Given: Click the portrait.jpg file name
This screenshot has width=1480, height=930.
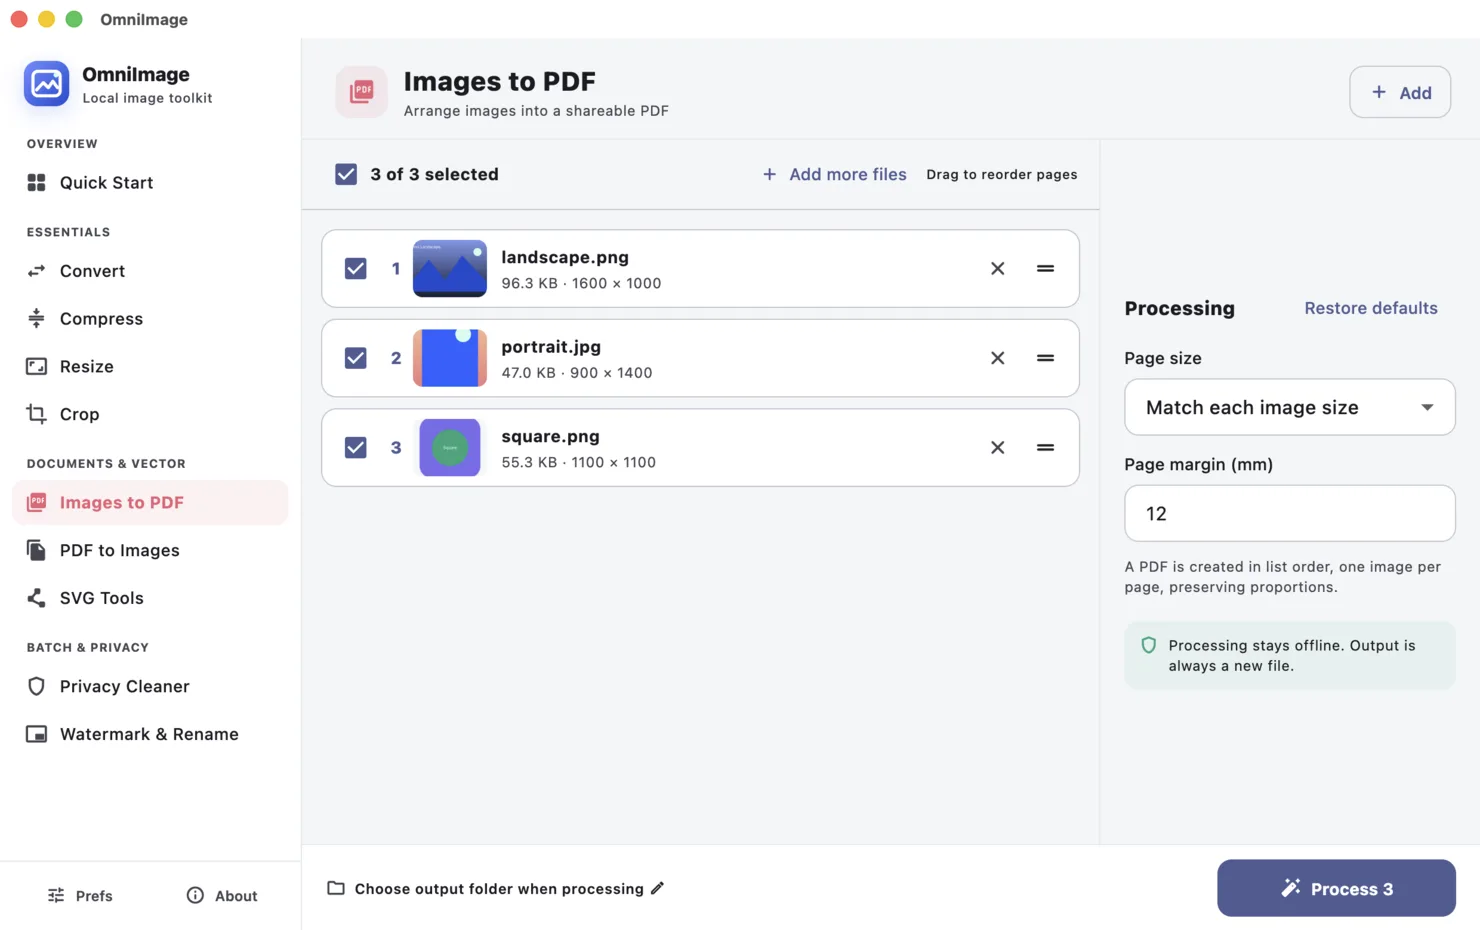Looking at the screenshot, I should coord(551,346).
